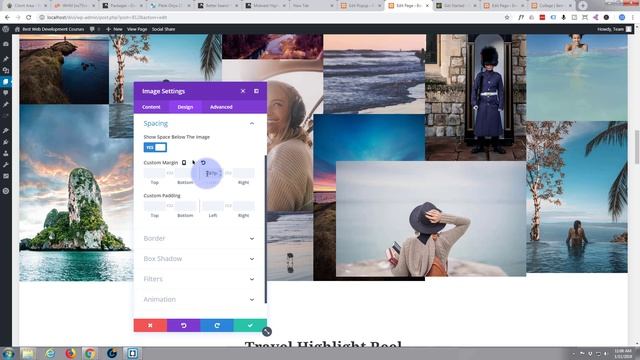This screenshot has height=360, width=640.
Task: Open Users in WordPress sidebar
Action: (x=6, y=153)
